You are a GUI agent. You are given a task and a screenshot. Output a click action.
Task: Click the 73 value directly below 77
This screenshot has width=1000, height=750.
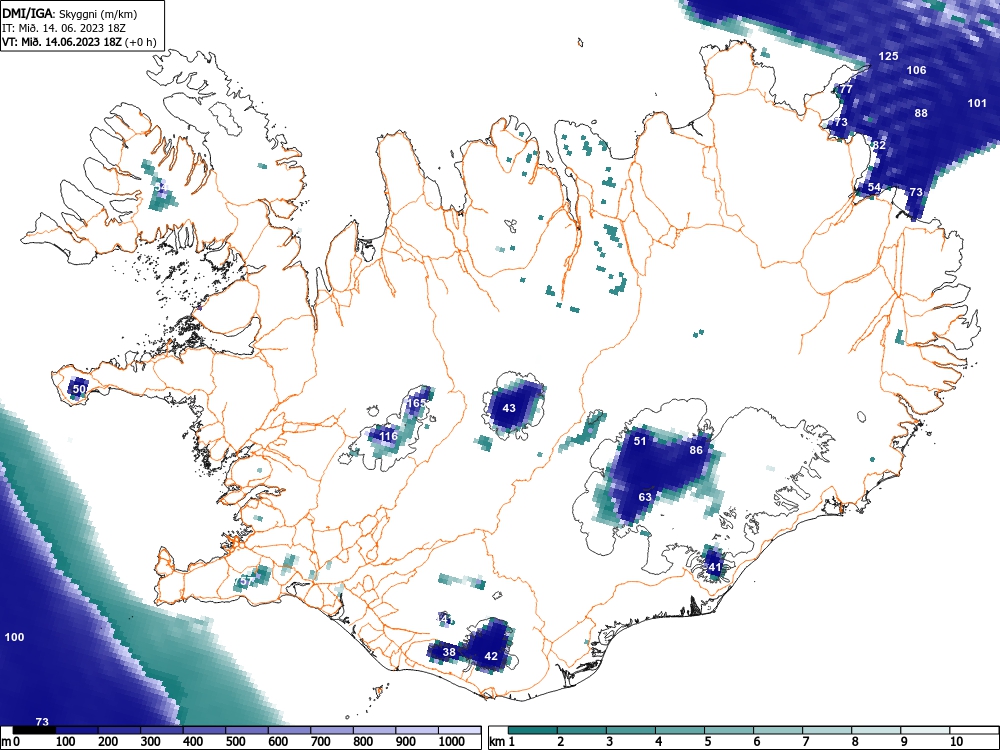(x=841, y=122)
